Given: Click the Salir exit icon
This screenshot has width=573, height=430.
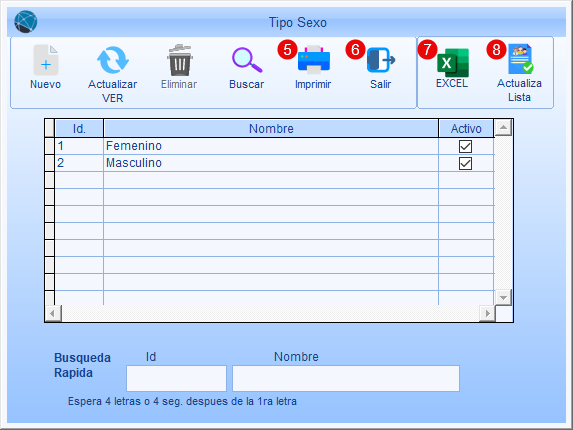Looking at the screenshot, I should 381,60.
